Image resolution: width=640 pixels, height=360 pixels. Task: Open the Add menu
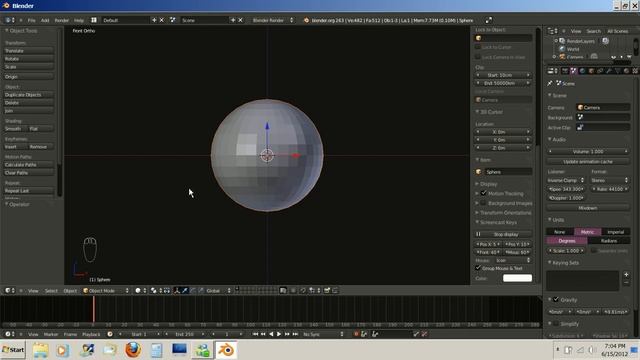click(45, 20)
